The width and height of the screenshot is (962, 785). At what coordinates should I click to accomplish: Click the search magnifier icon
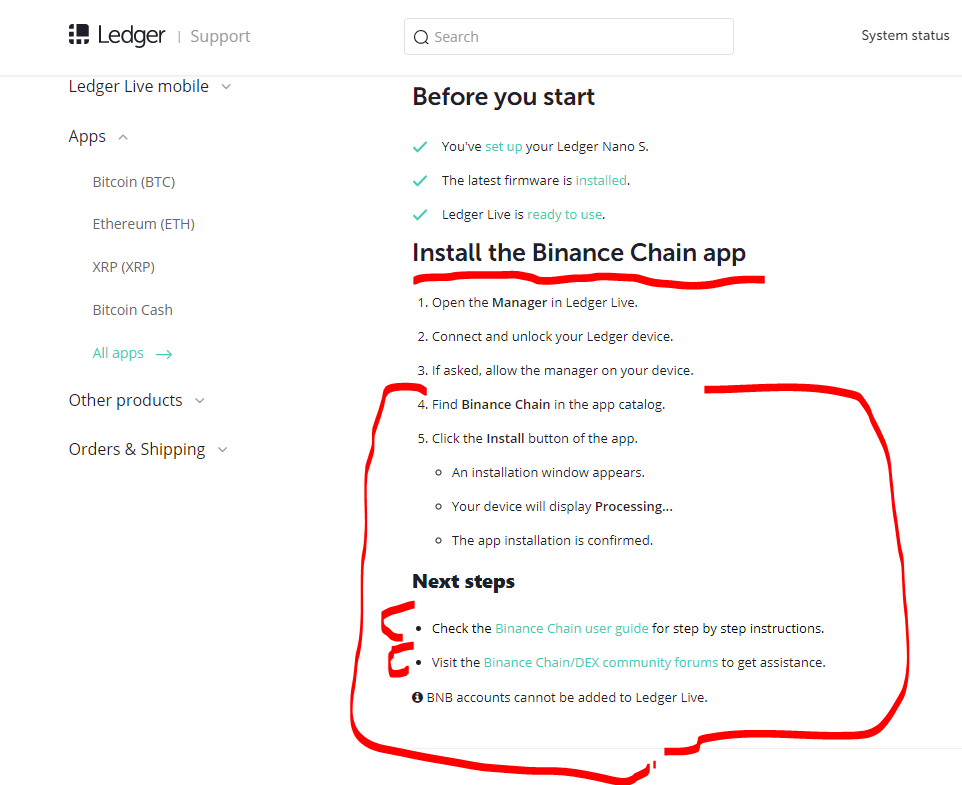421,37
